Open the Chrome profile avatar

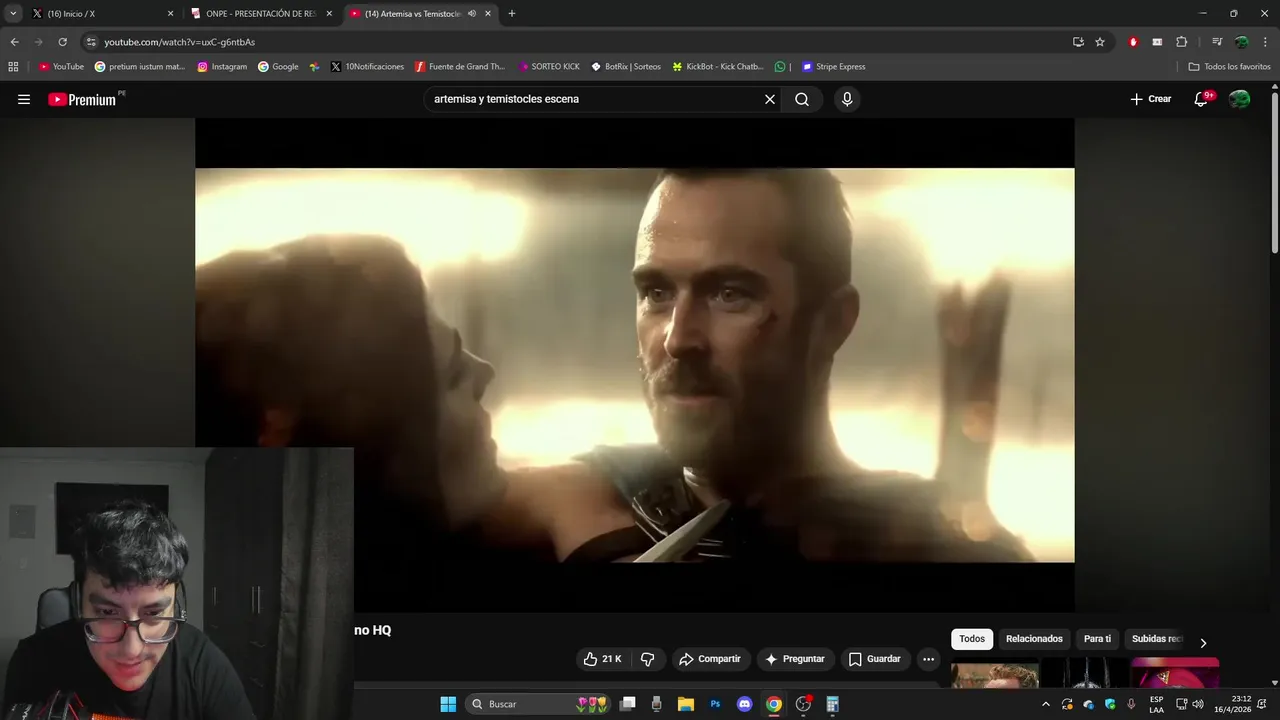pos(1241,42)
